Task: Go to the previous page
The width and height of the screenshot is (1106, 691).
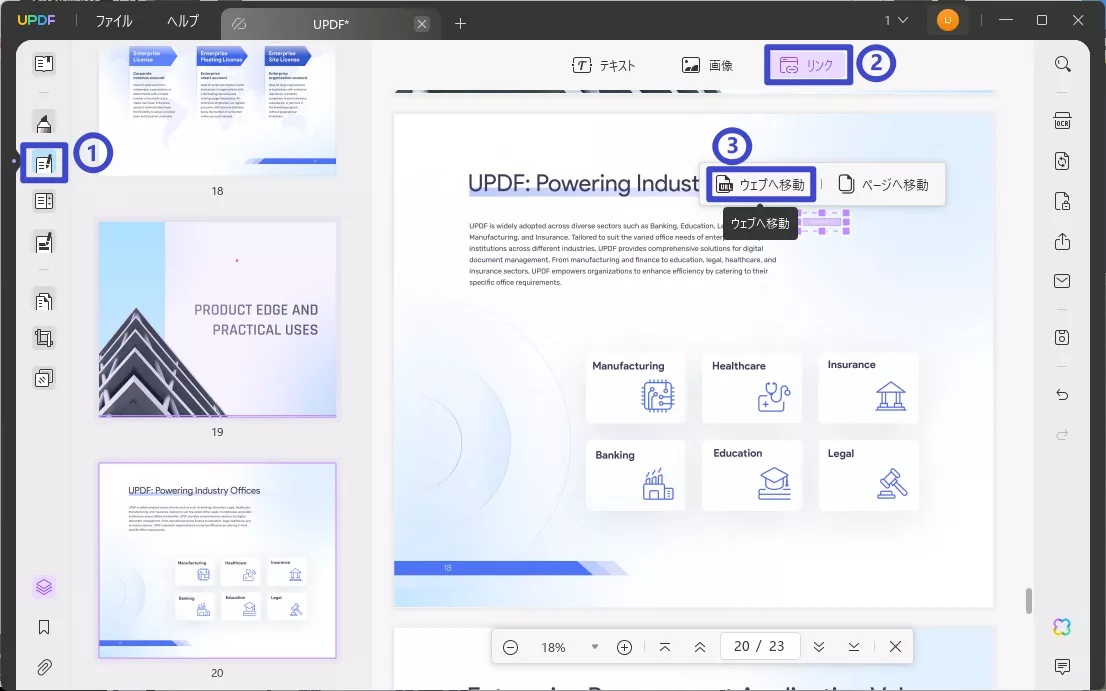Action: click(x=700, y=647)
